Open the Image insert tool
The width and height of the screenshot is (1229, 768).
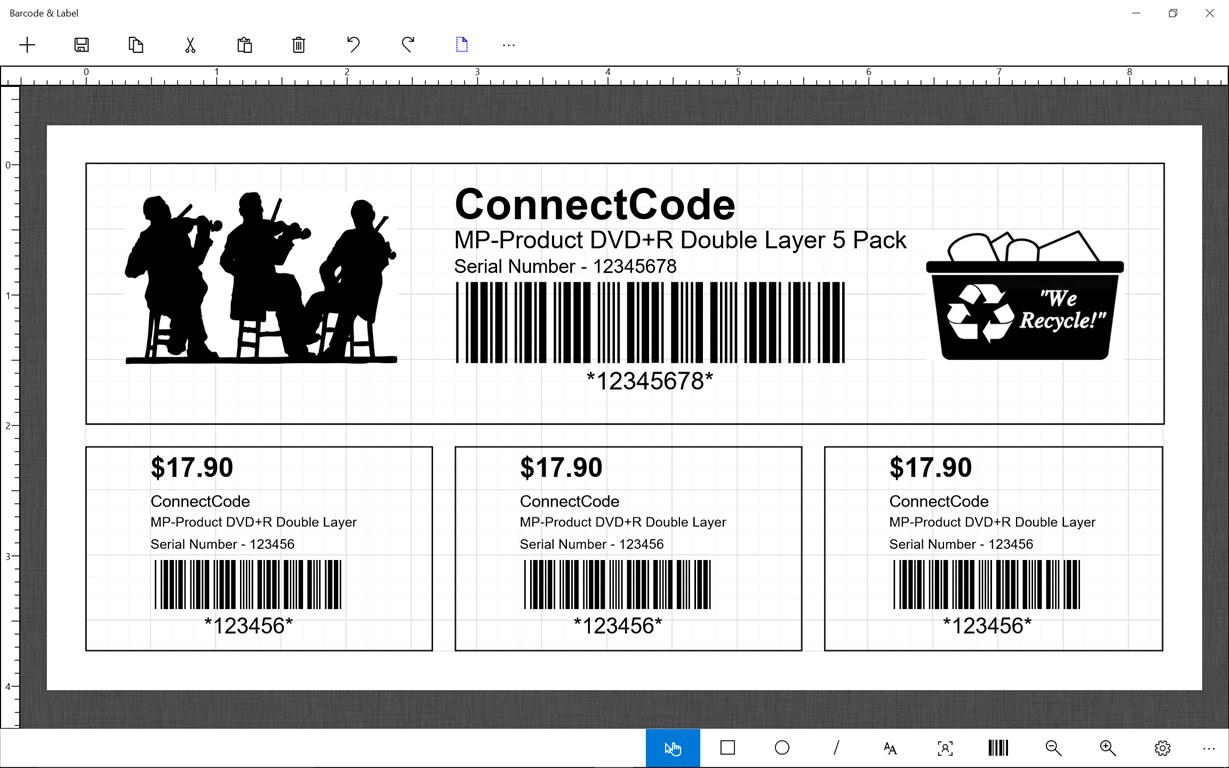[944, 747]
